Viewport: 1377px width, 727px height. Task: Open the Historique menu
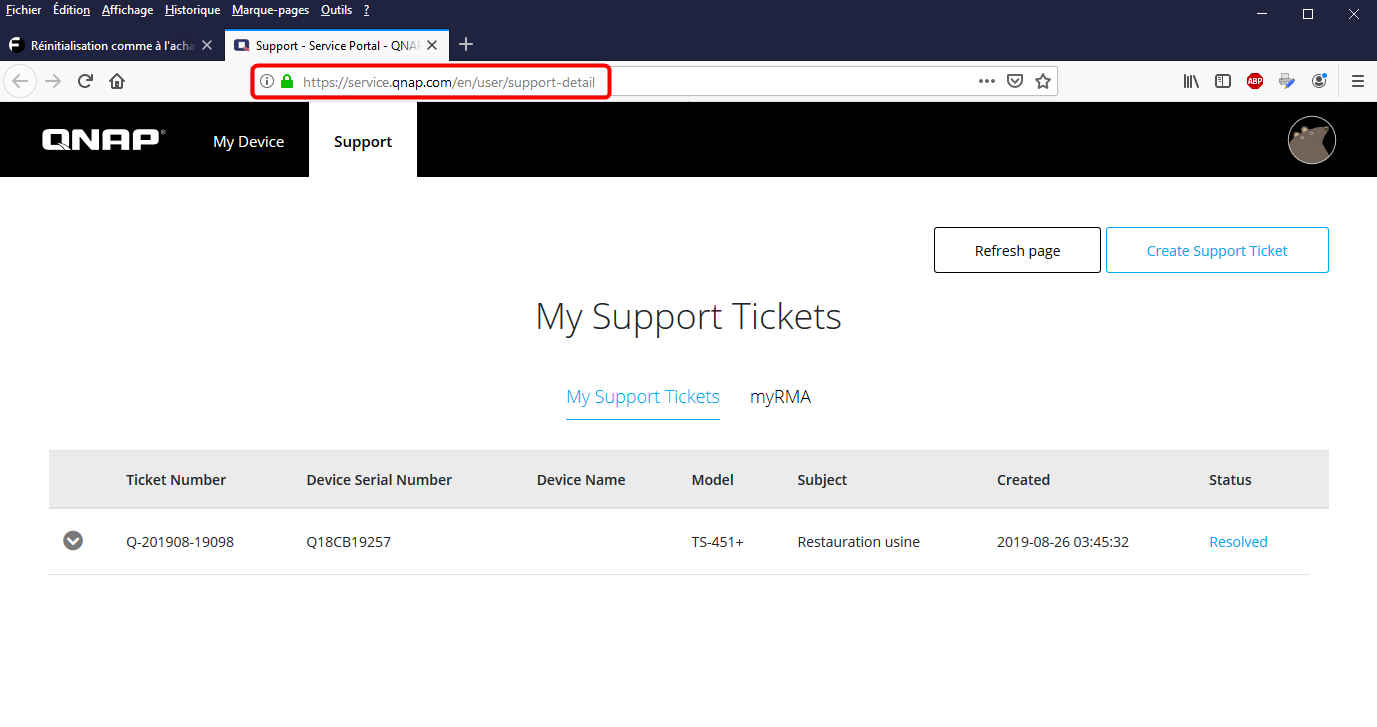[x=192, y=10]
